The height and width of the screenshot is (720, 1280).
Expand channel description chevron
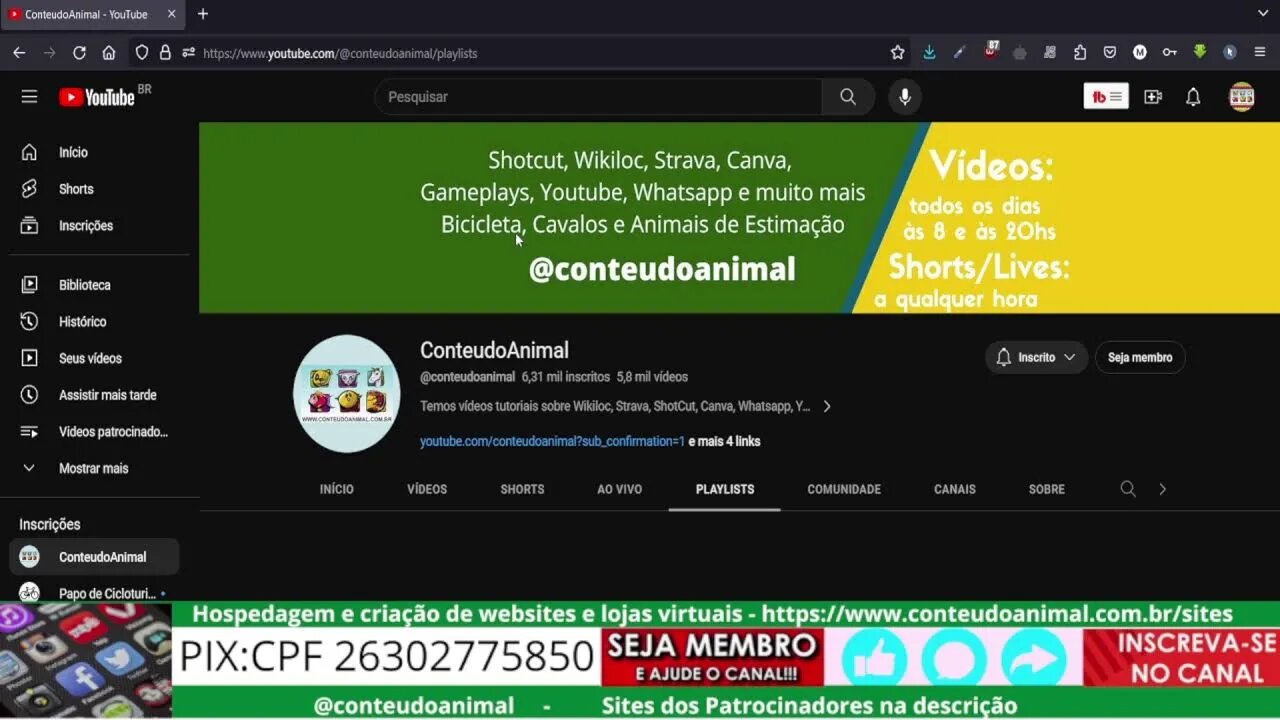pyautogui.click(x=826, y=406)
